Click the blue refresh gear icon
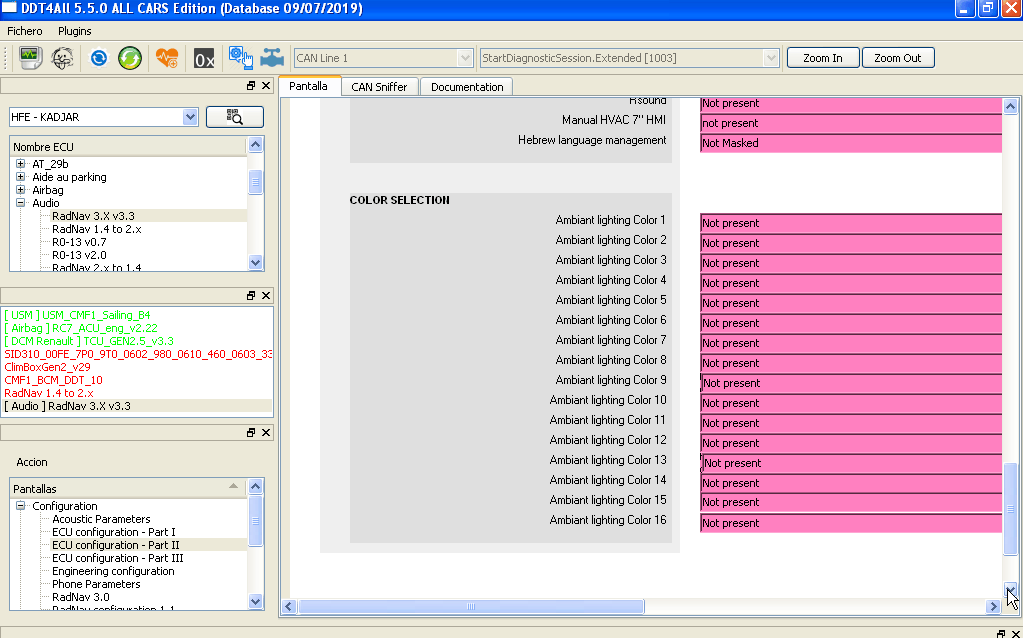 tap(99, 58)
